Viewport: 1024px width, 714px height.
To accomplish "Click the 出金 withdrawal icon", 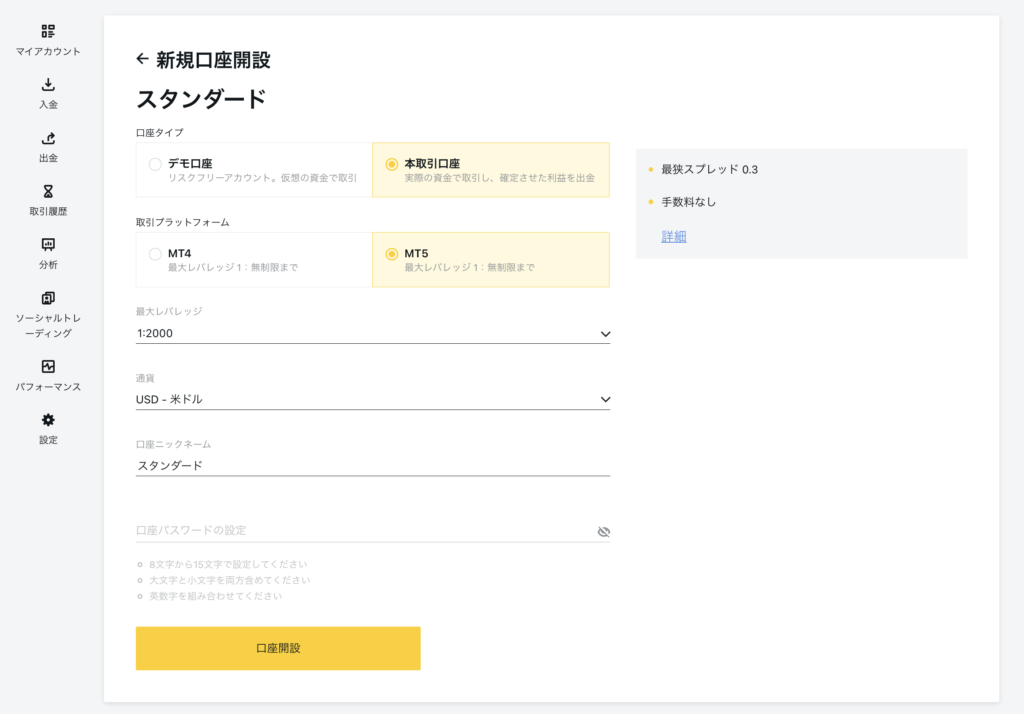I will (48, 138).
